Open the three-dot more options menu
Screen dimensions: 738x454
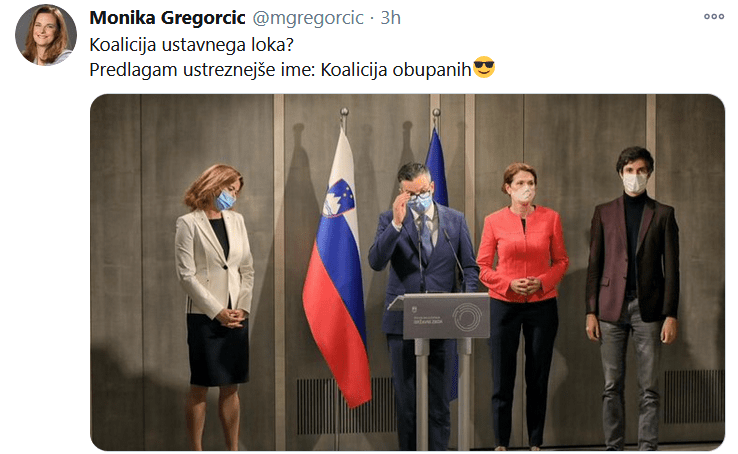click(x=714, y=16)
